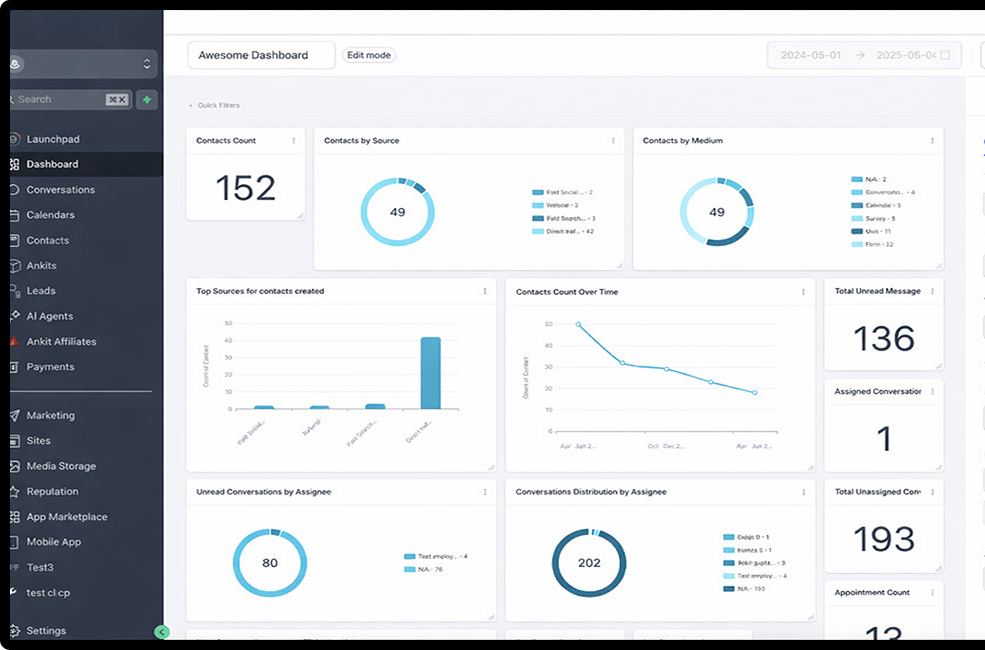The width and height of the screenshot is (985, 650).
Task: Open options menu on Contacts Count widget
Action: 294,141
